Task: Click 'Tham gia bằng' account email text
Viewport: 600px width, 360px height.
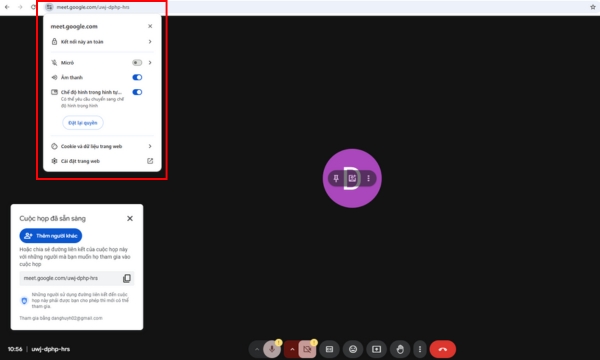Action: coord(61,318)
